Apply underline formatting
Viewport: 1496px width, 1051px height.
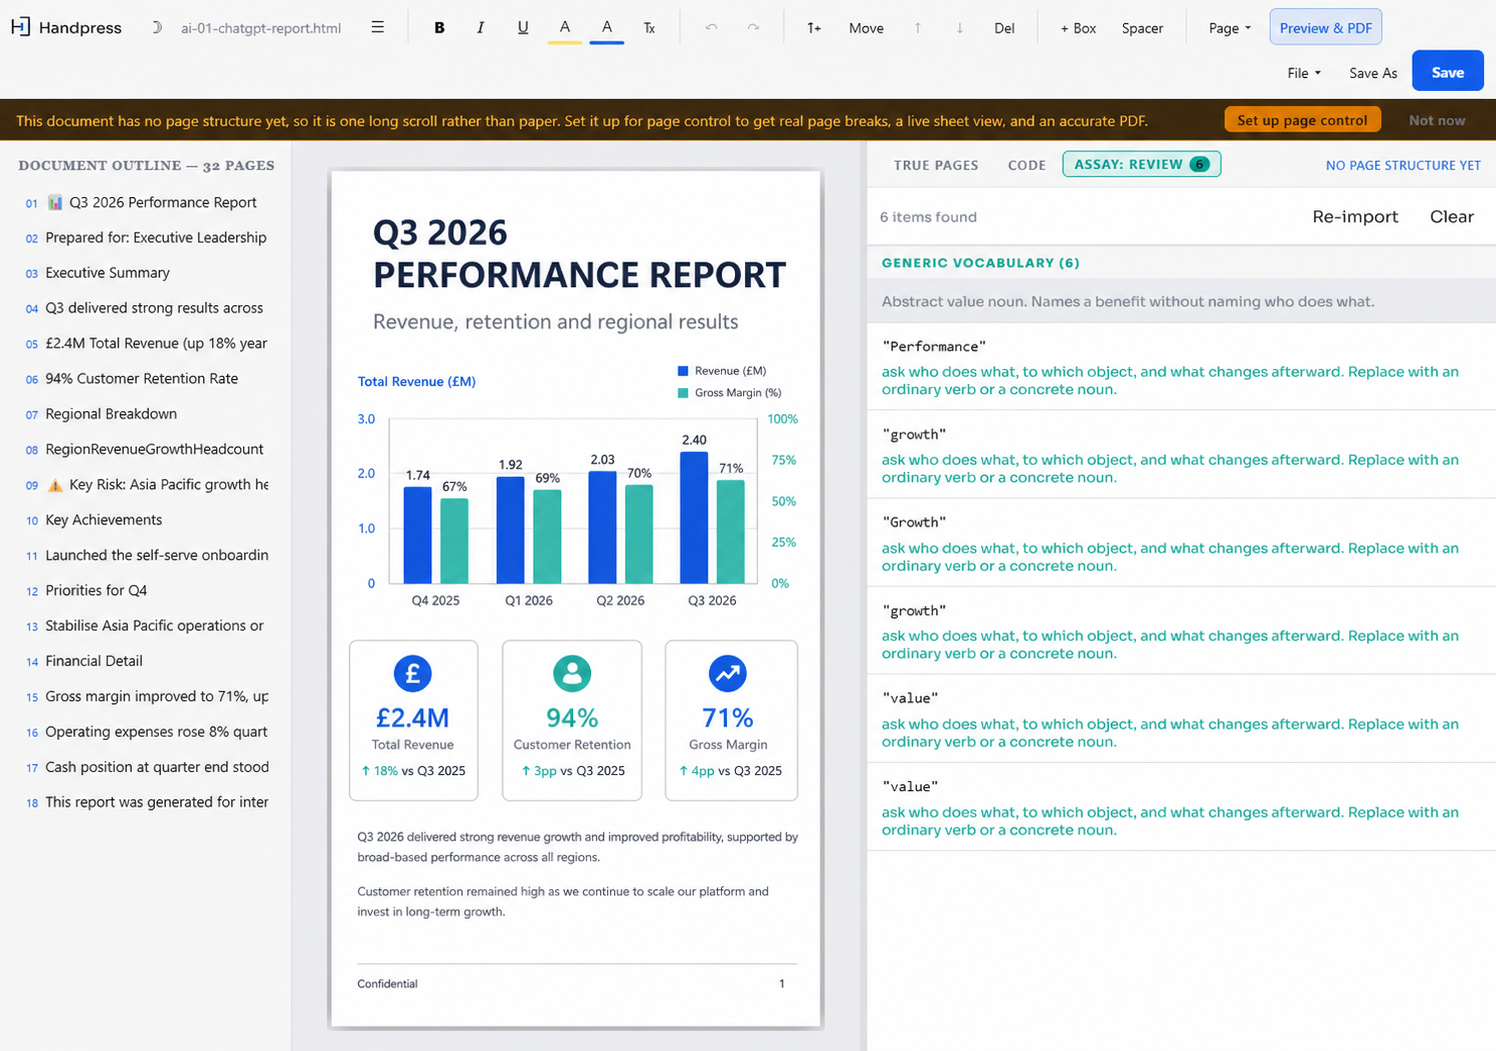click(x=523, y=28)
